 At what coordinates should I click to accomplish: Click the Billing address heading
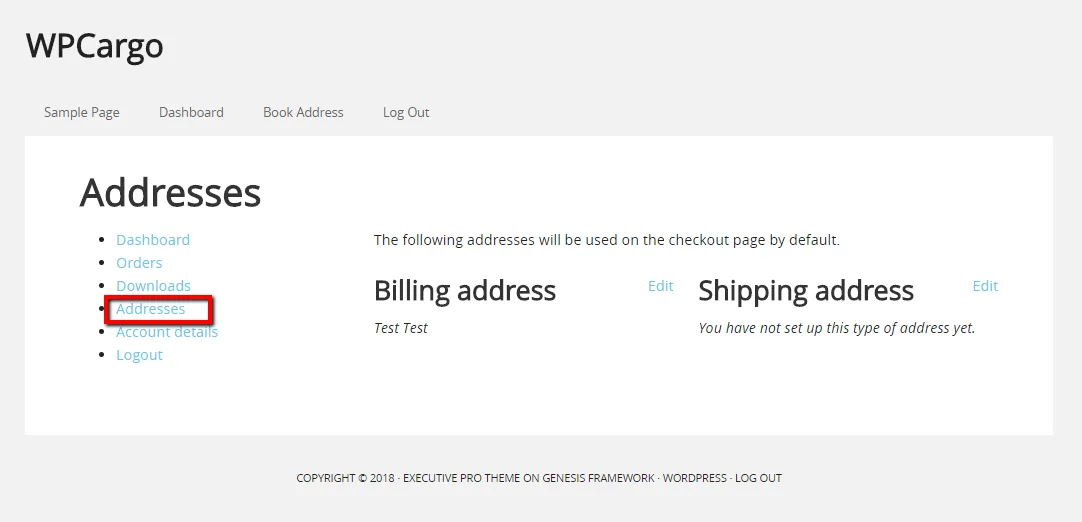point(464,291)
